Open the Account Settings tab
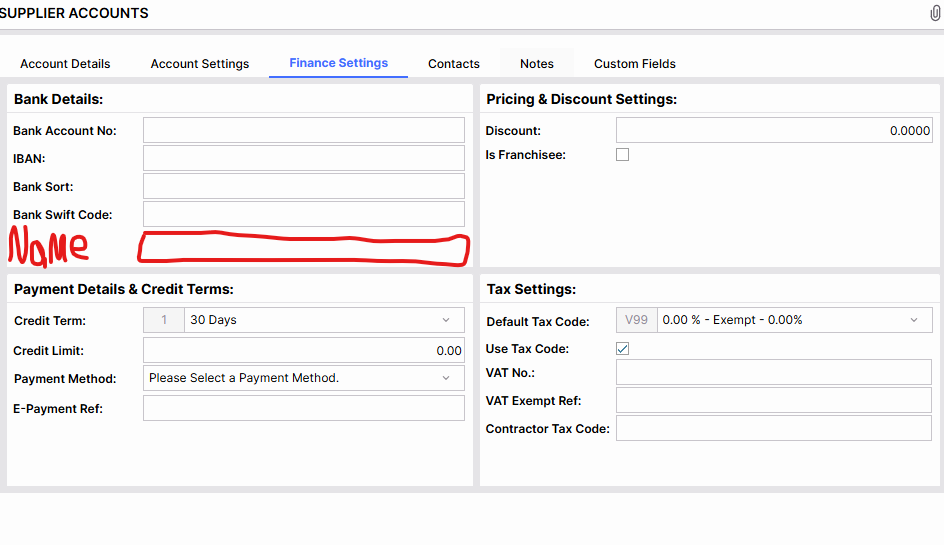 (200, 64)
